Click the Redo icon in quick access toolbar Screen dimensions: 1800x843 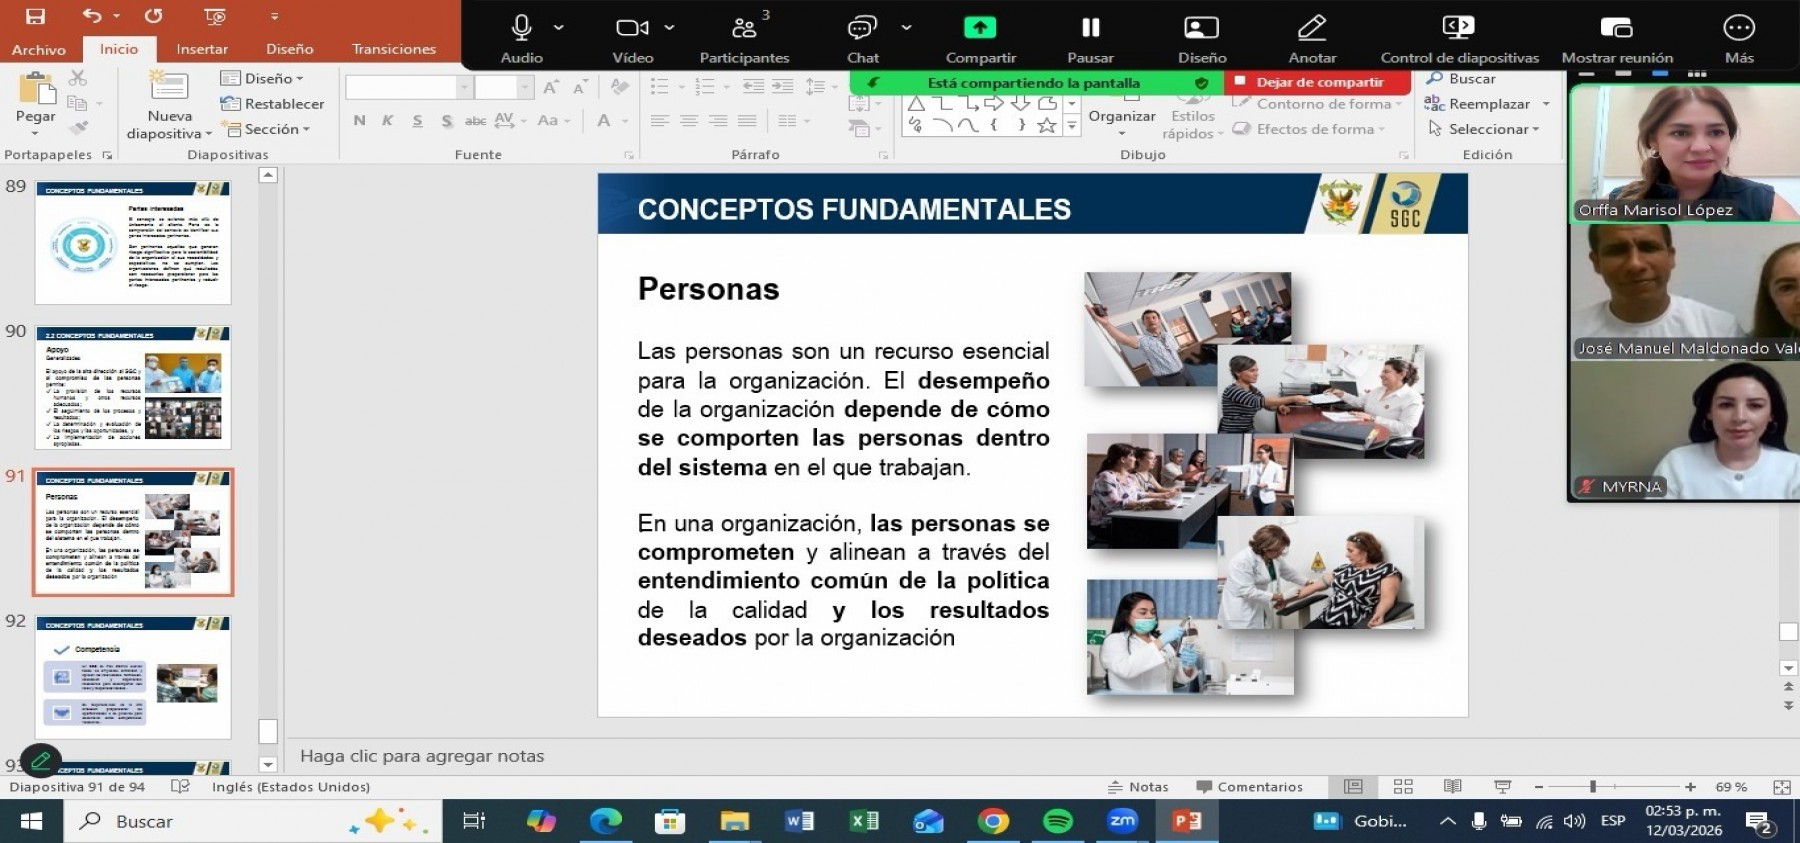[x=153, y=16]
